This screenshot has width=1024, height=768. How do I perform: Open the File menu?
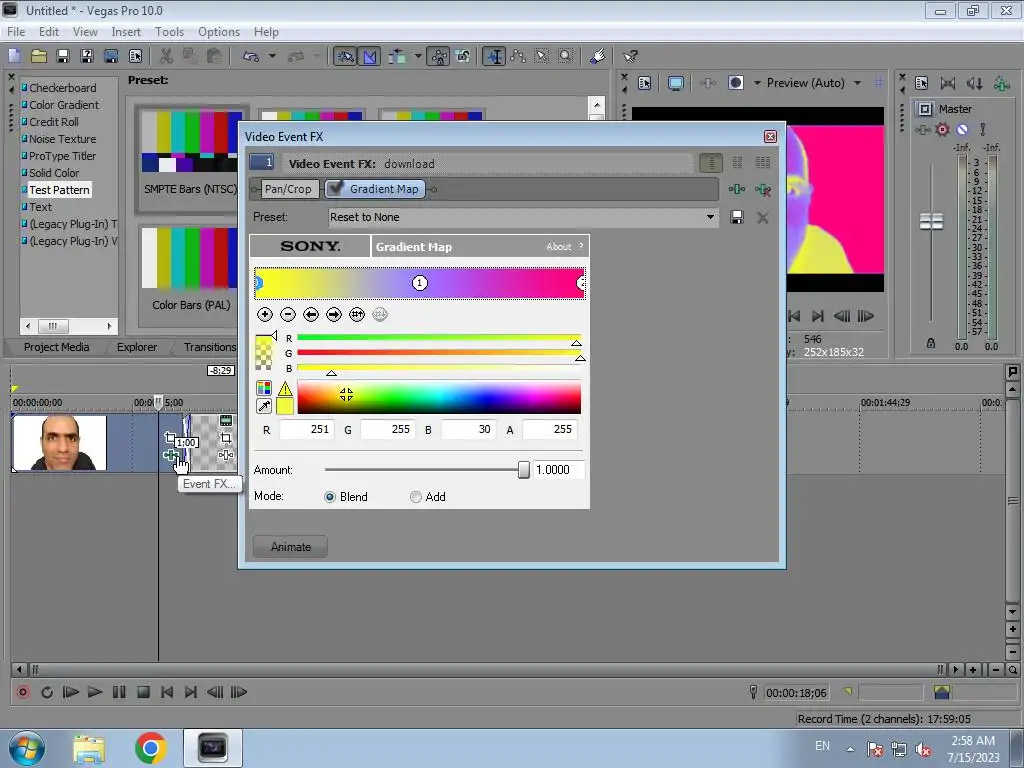[x=16, y=31]
